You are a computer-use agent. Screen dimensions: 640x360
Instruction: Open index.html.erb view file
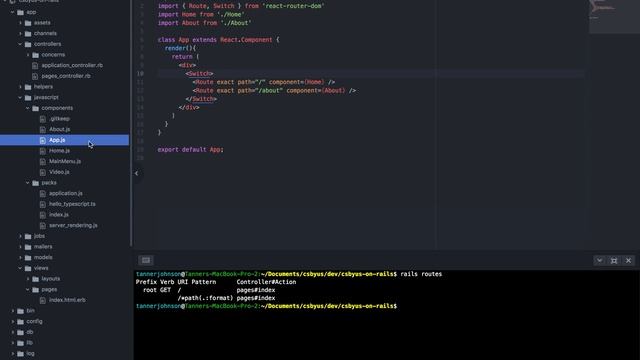click(67, 300)
